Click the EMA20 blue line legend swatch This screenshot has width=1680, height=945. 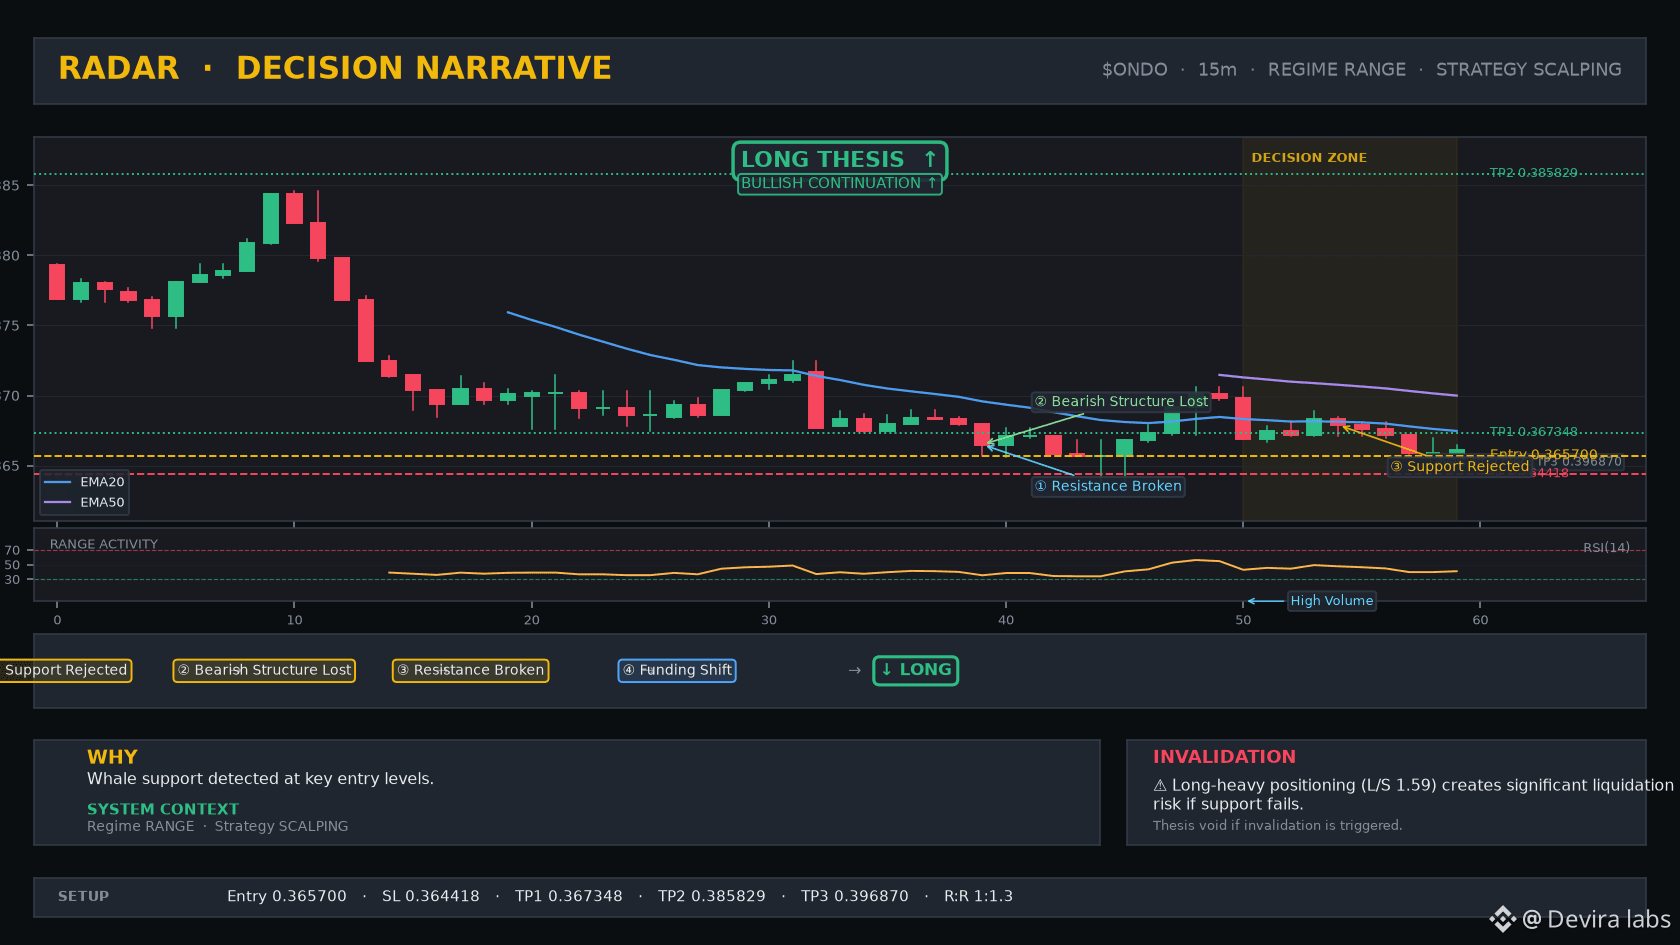58,482
